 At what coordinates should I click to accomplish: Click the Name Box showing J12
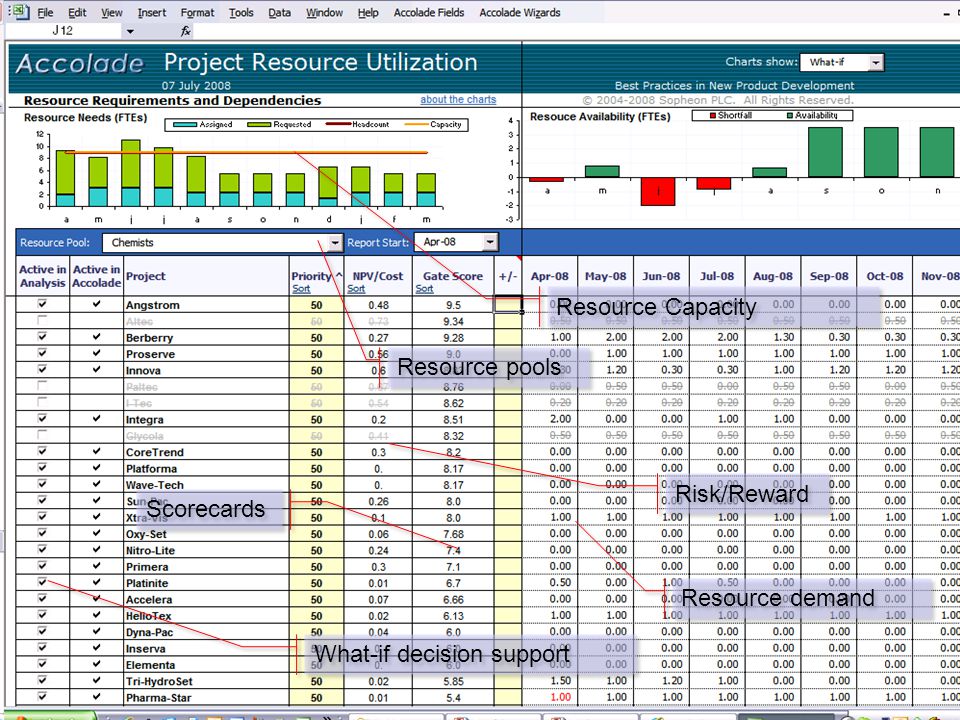click(x=62, y=31)
